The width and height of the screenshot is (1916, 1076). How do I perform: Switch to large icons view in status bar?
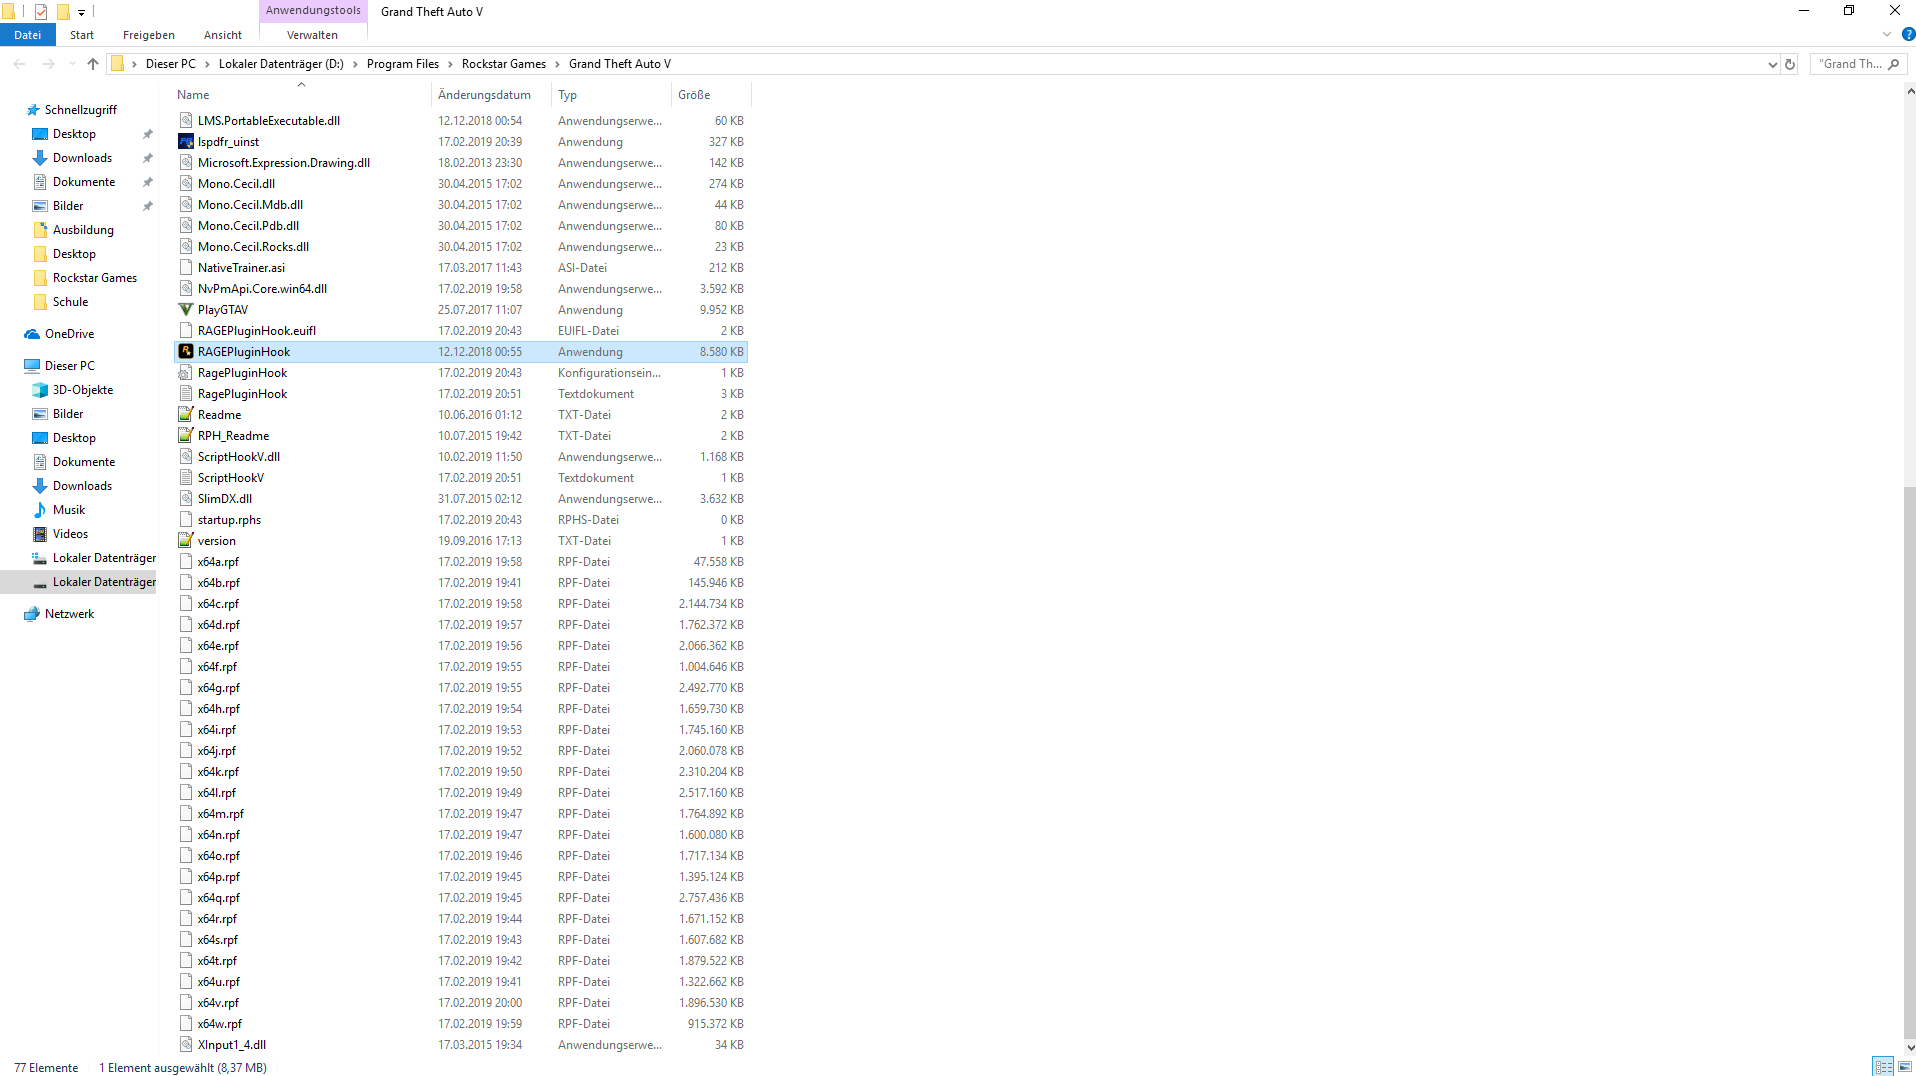(1905, 1067)
